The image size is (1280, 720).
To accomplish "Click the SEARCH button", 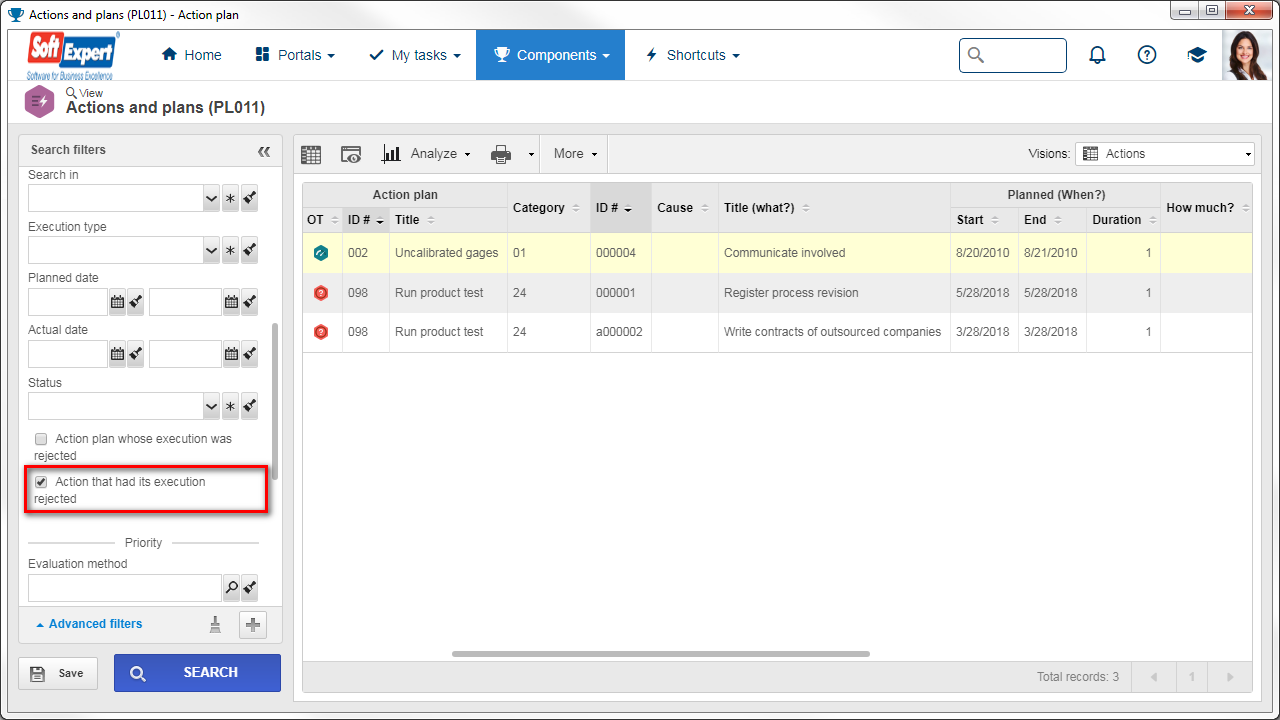I will (x=197, y=673).
